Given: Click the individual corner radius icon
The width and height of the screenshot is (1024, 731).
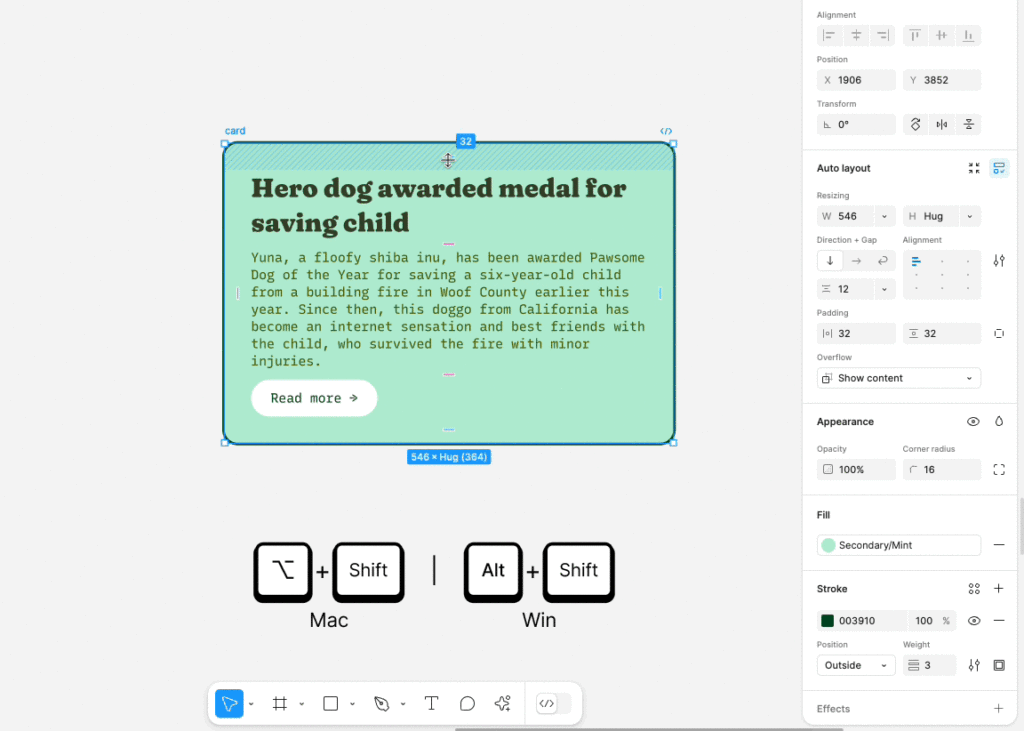Looking at the screenshot, I should click(999, 470).
